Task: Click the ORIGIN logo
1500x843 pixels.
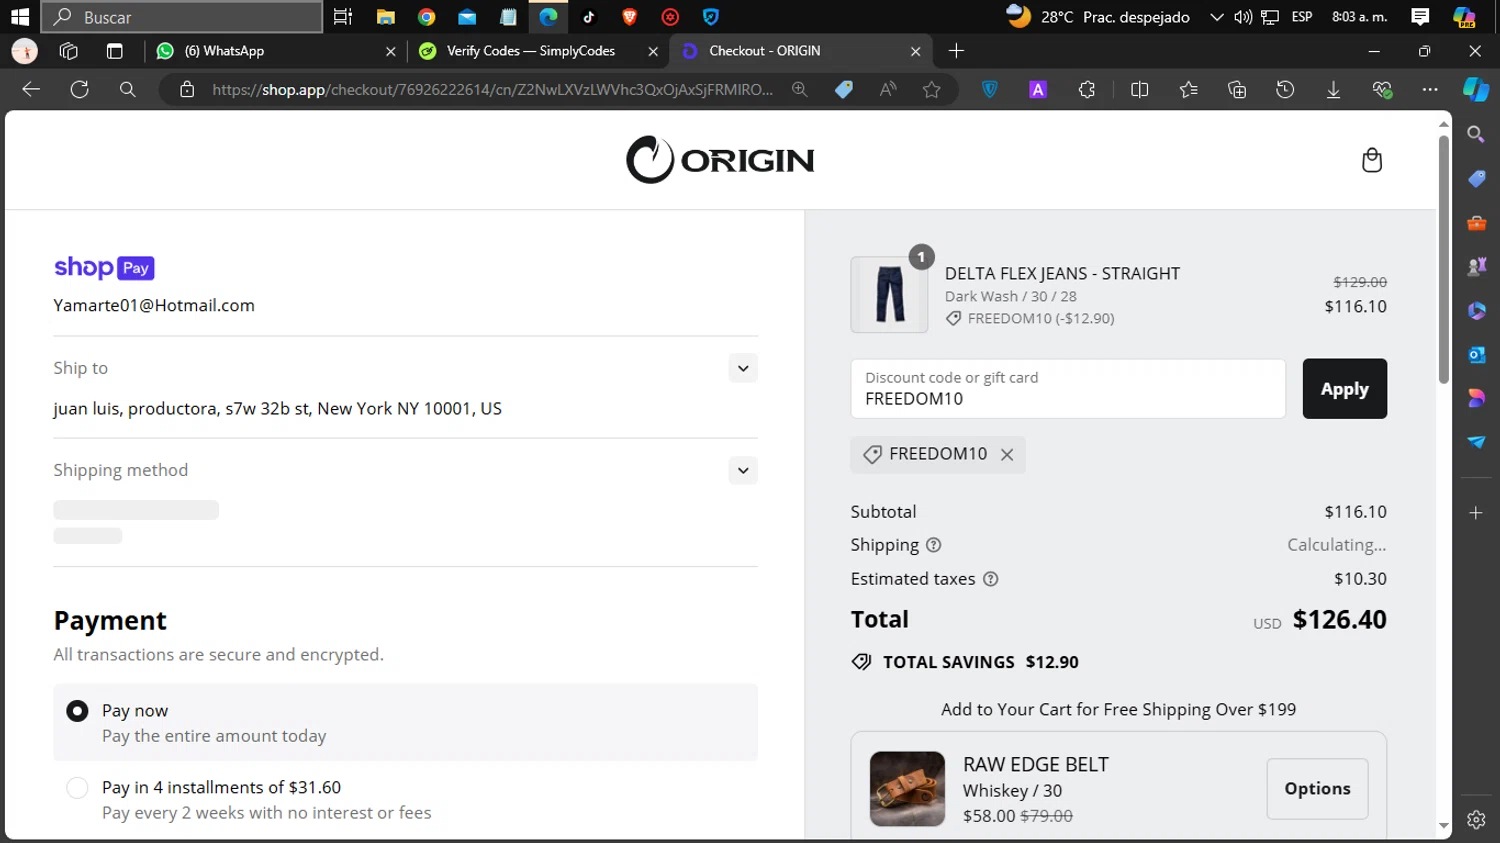Action: point(720,160)
